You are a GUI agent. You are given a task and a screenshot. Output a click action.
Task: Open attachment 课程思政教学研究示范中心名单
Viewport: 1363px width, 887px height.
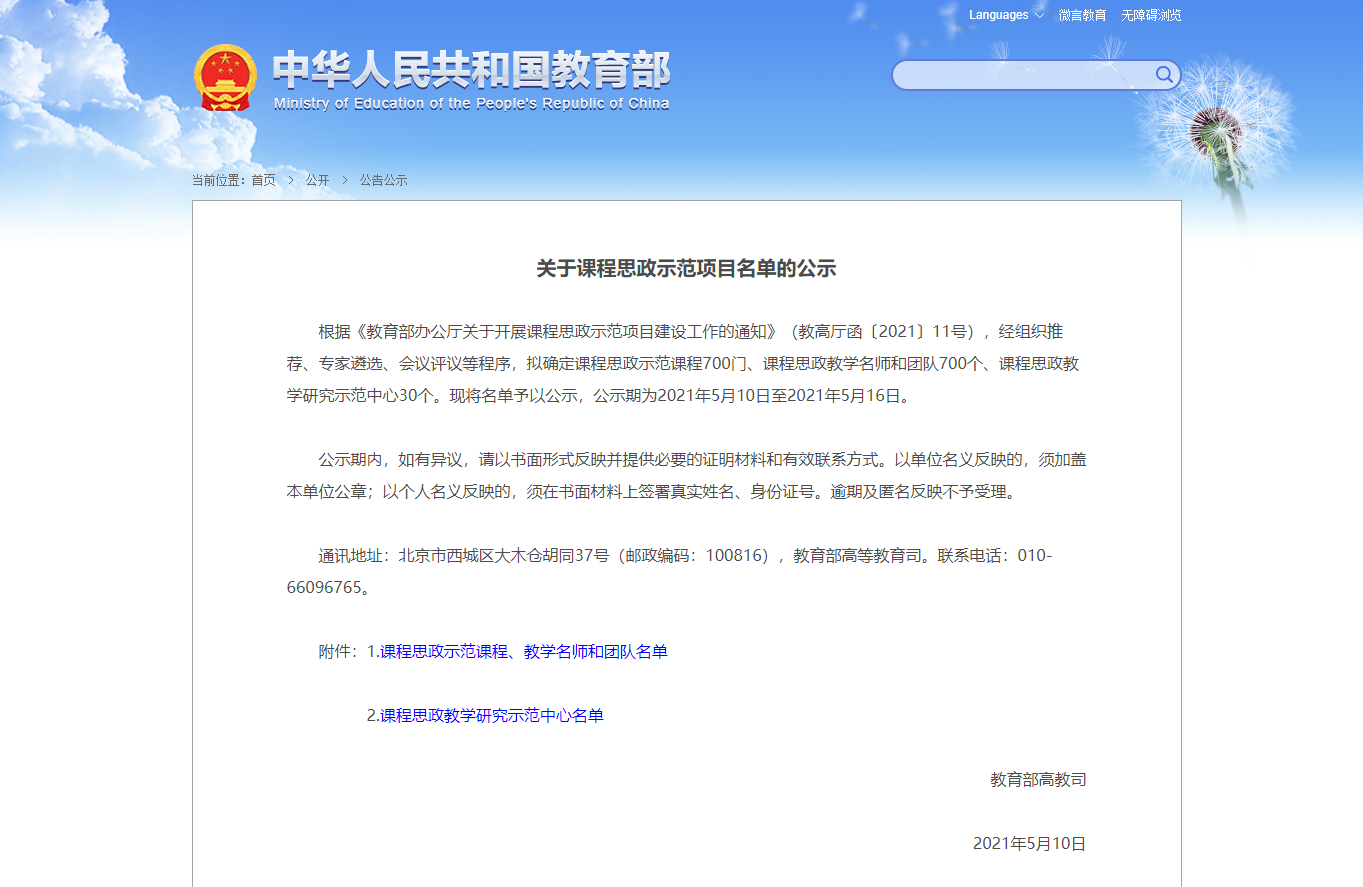pyautogui.click(x=491, y=716)
